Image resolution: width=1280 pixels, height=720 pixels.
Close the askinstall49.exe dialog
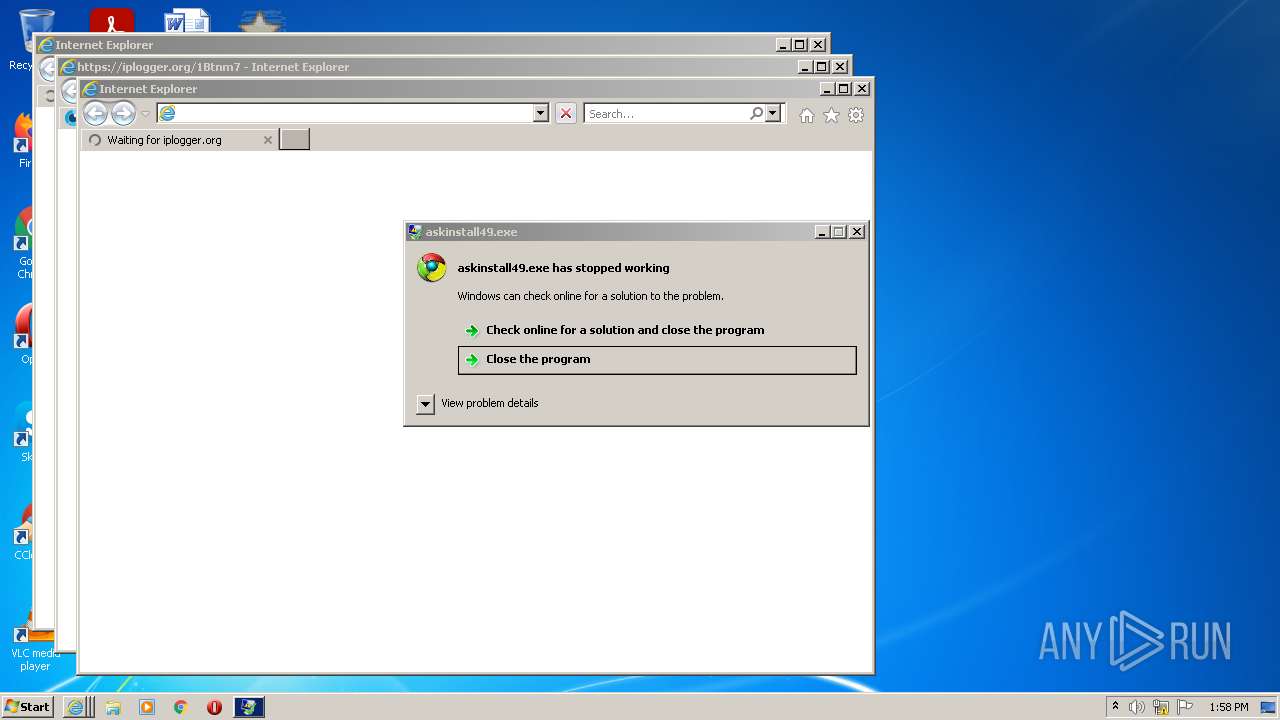tap(857, 232)
